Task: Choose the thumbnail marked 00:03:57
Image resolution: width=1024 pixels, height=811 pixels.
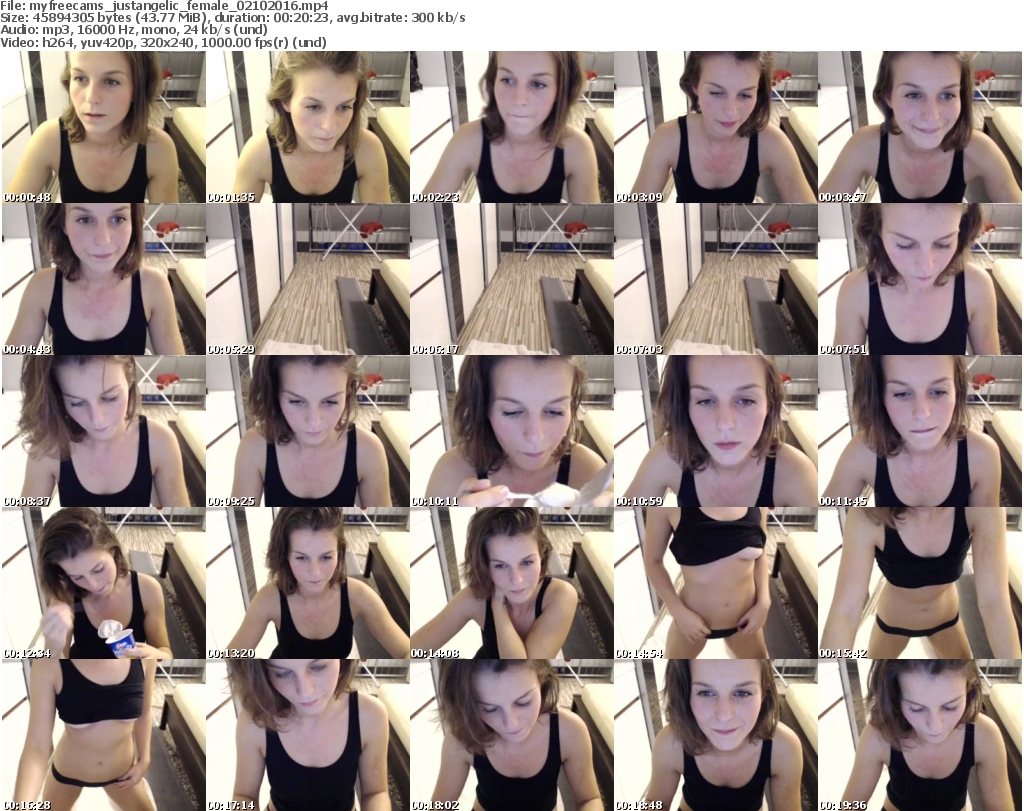Action: point(919,127)
